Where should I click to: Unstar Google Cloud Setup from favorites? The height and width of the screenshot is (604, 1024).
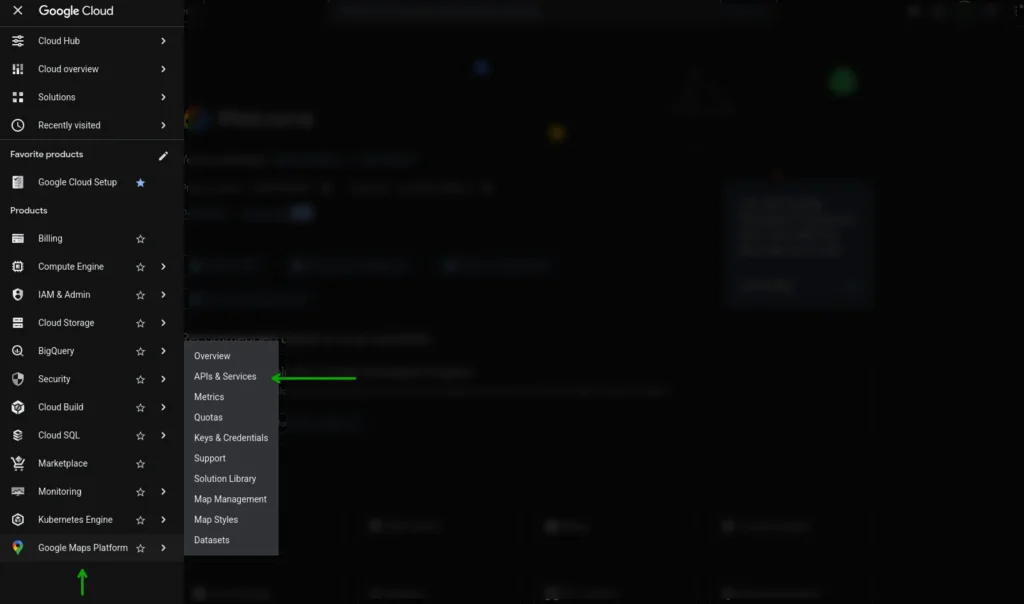pos(140,182)
